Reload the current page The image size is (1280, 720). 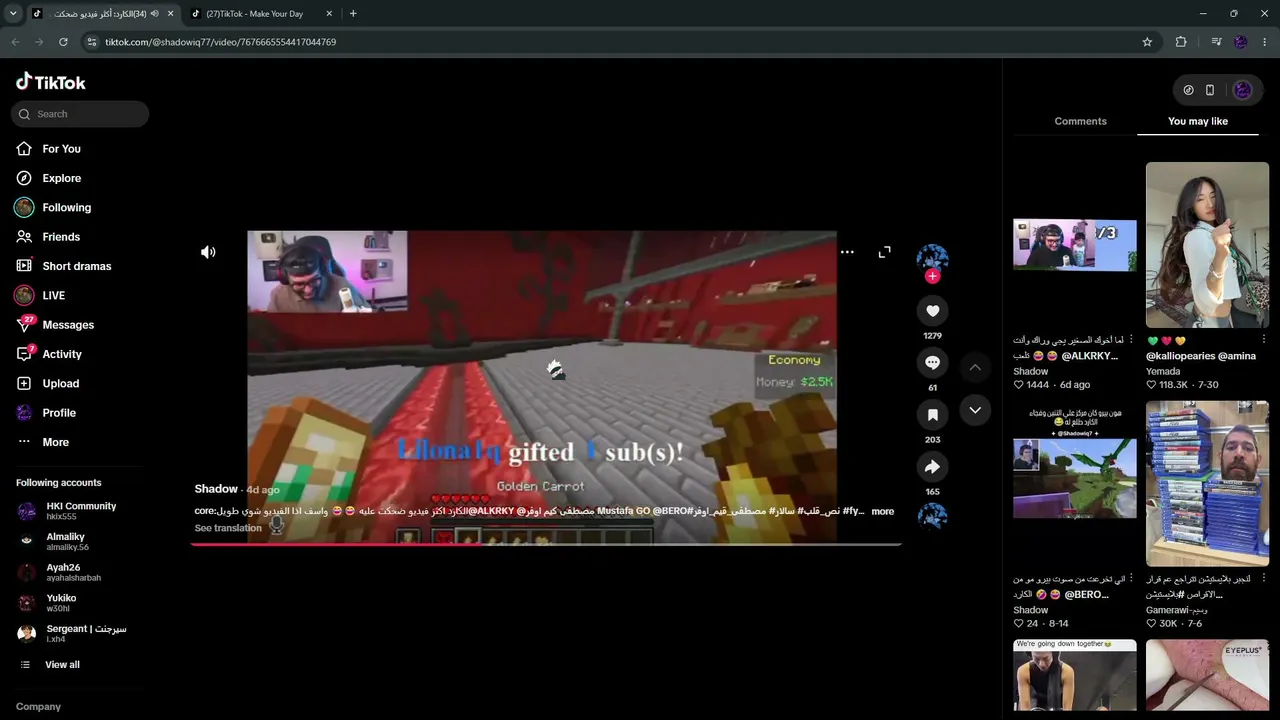[x=63, y=42]
